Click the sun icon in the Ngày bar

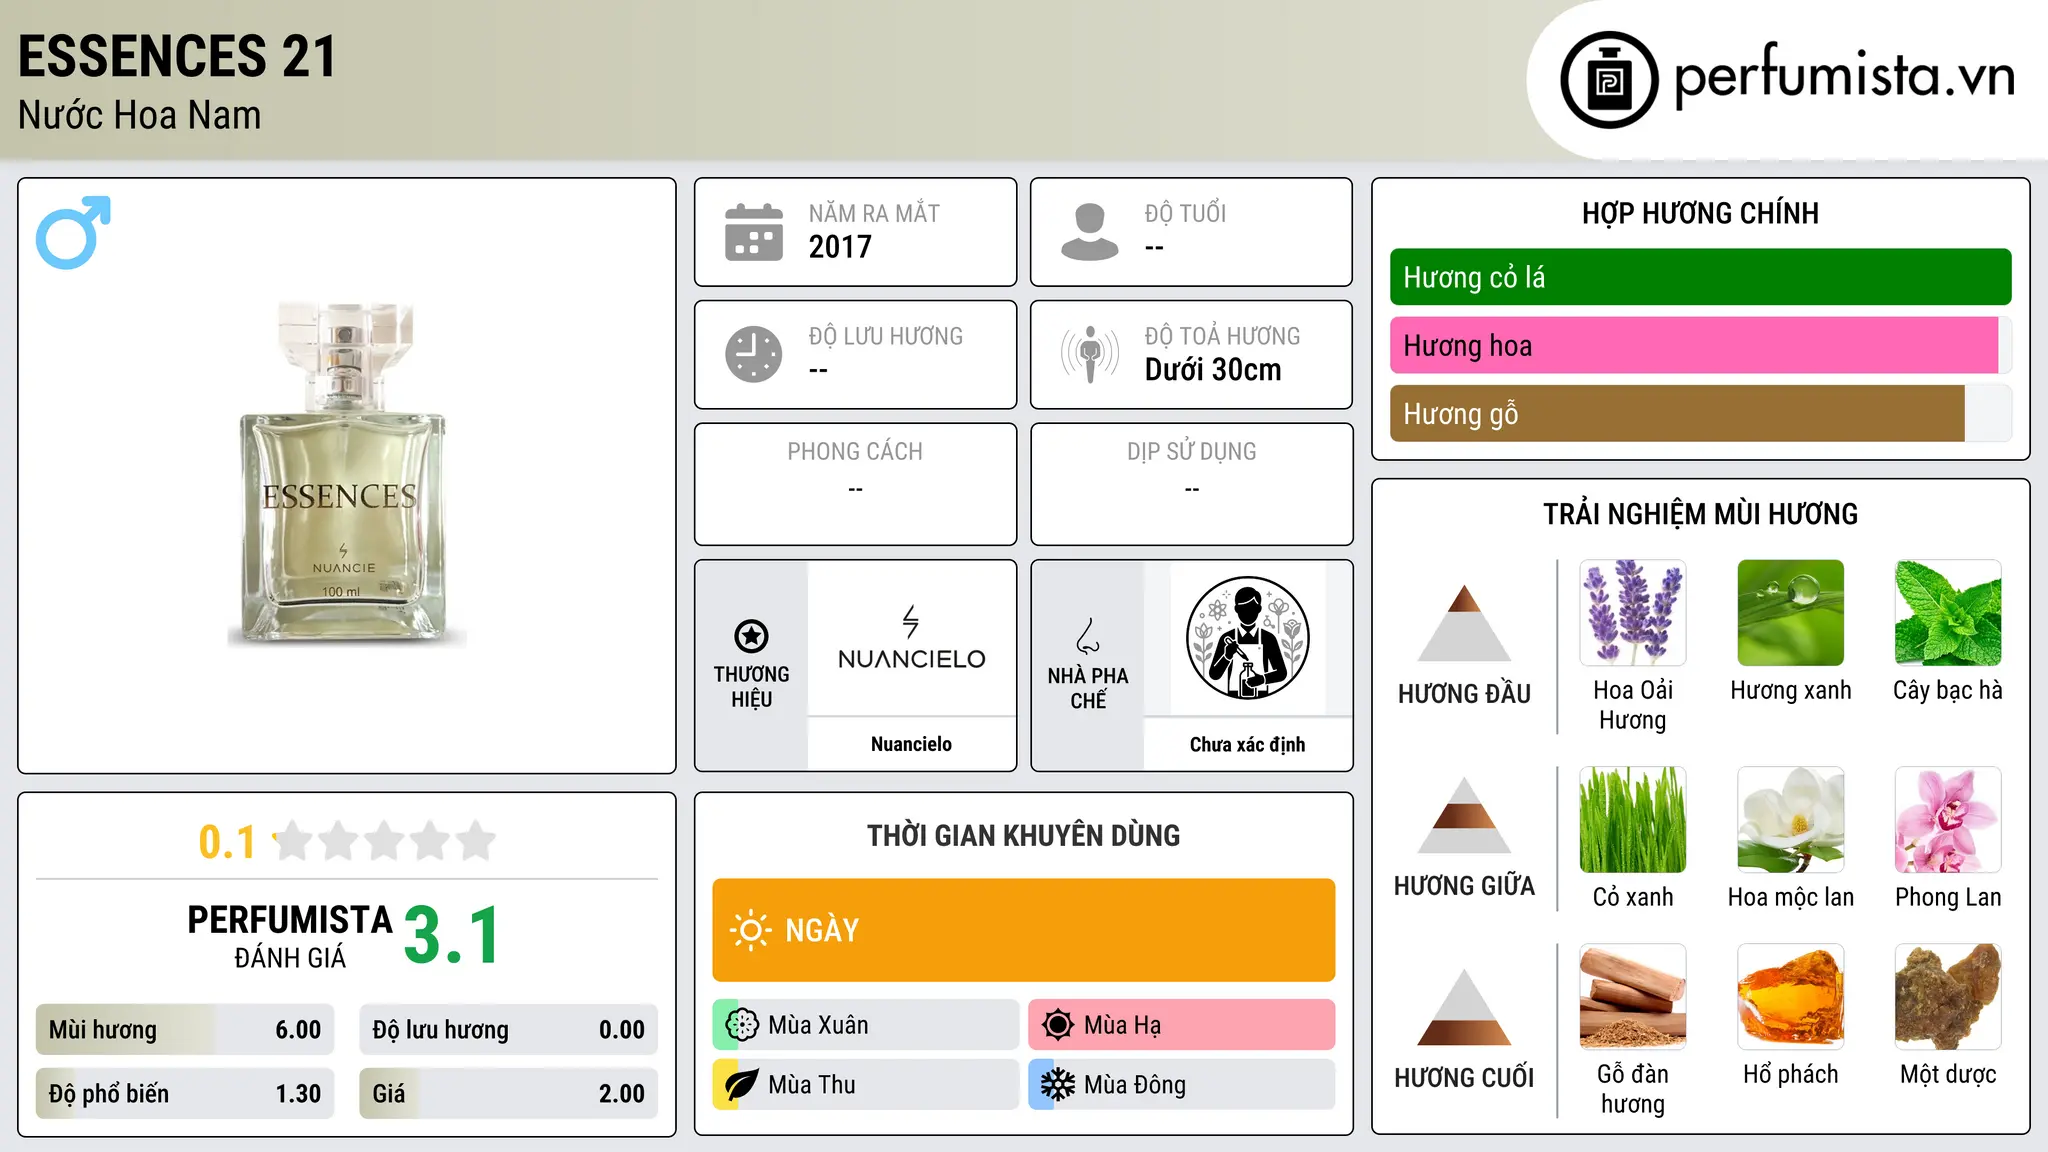pos(750,930)
